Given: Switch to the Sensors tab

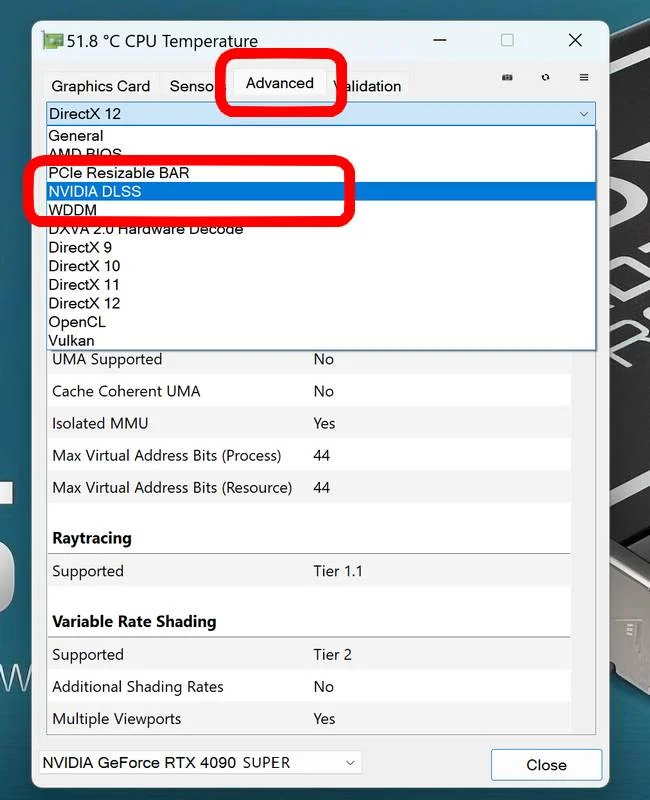Looking at the screenshot, I should (191, 86).
